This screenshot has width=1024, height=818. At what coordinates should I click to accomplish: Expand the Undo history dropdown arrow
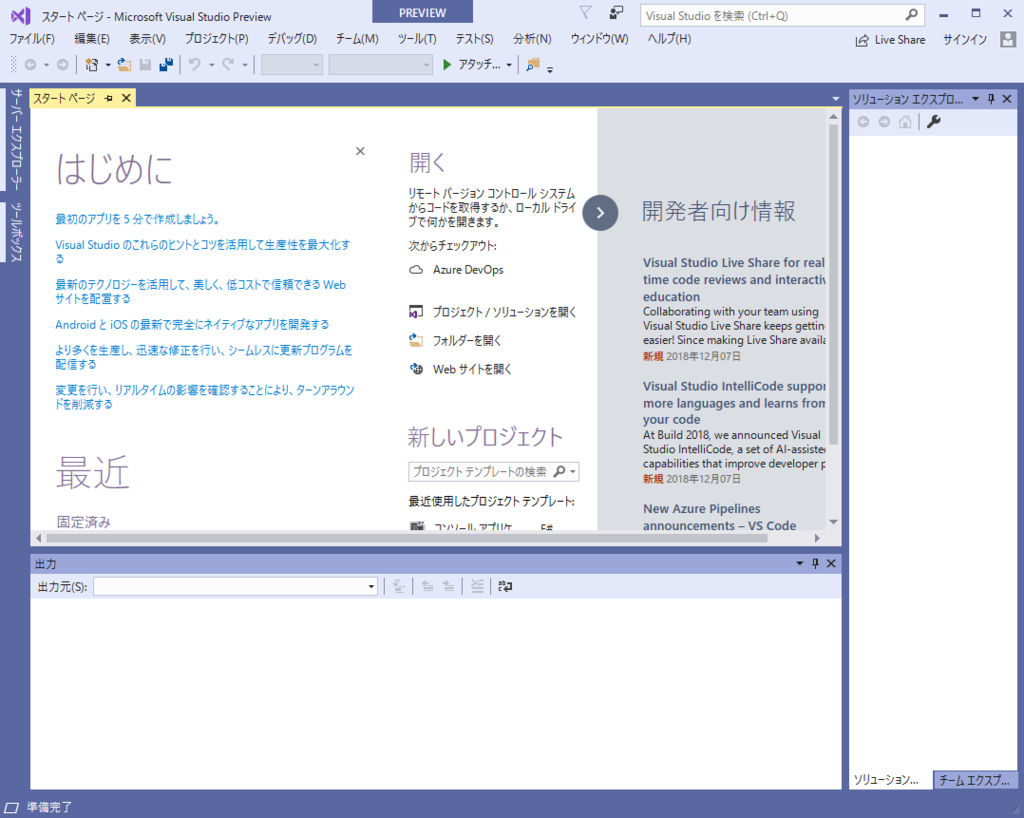coord(211,65)
